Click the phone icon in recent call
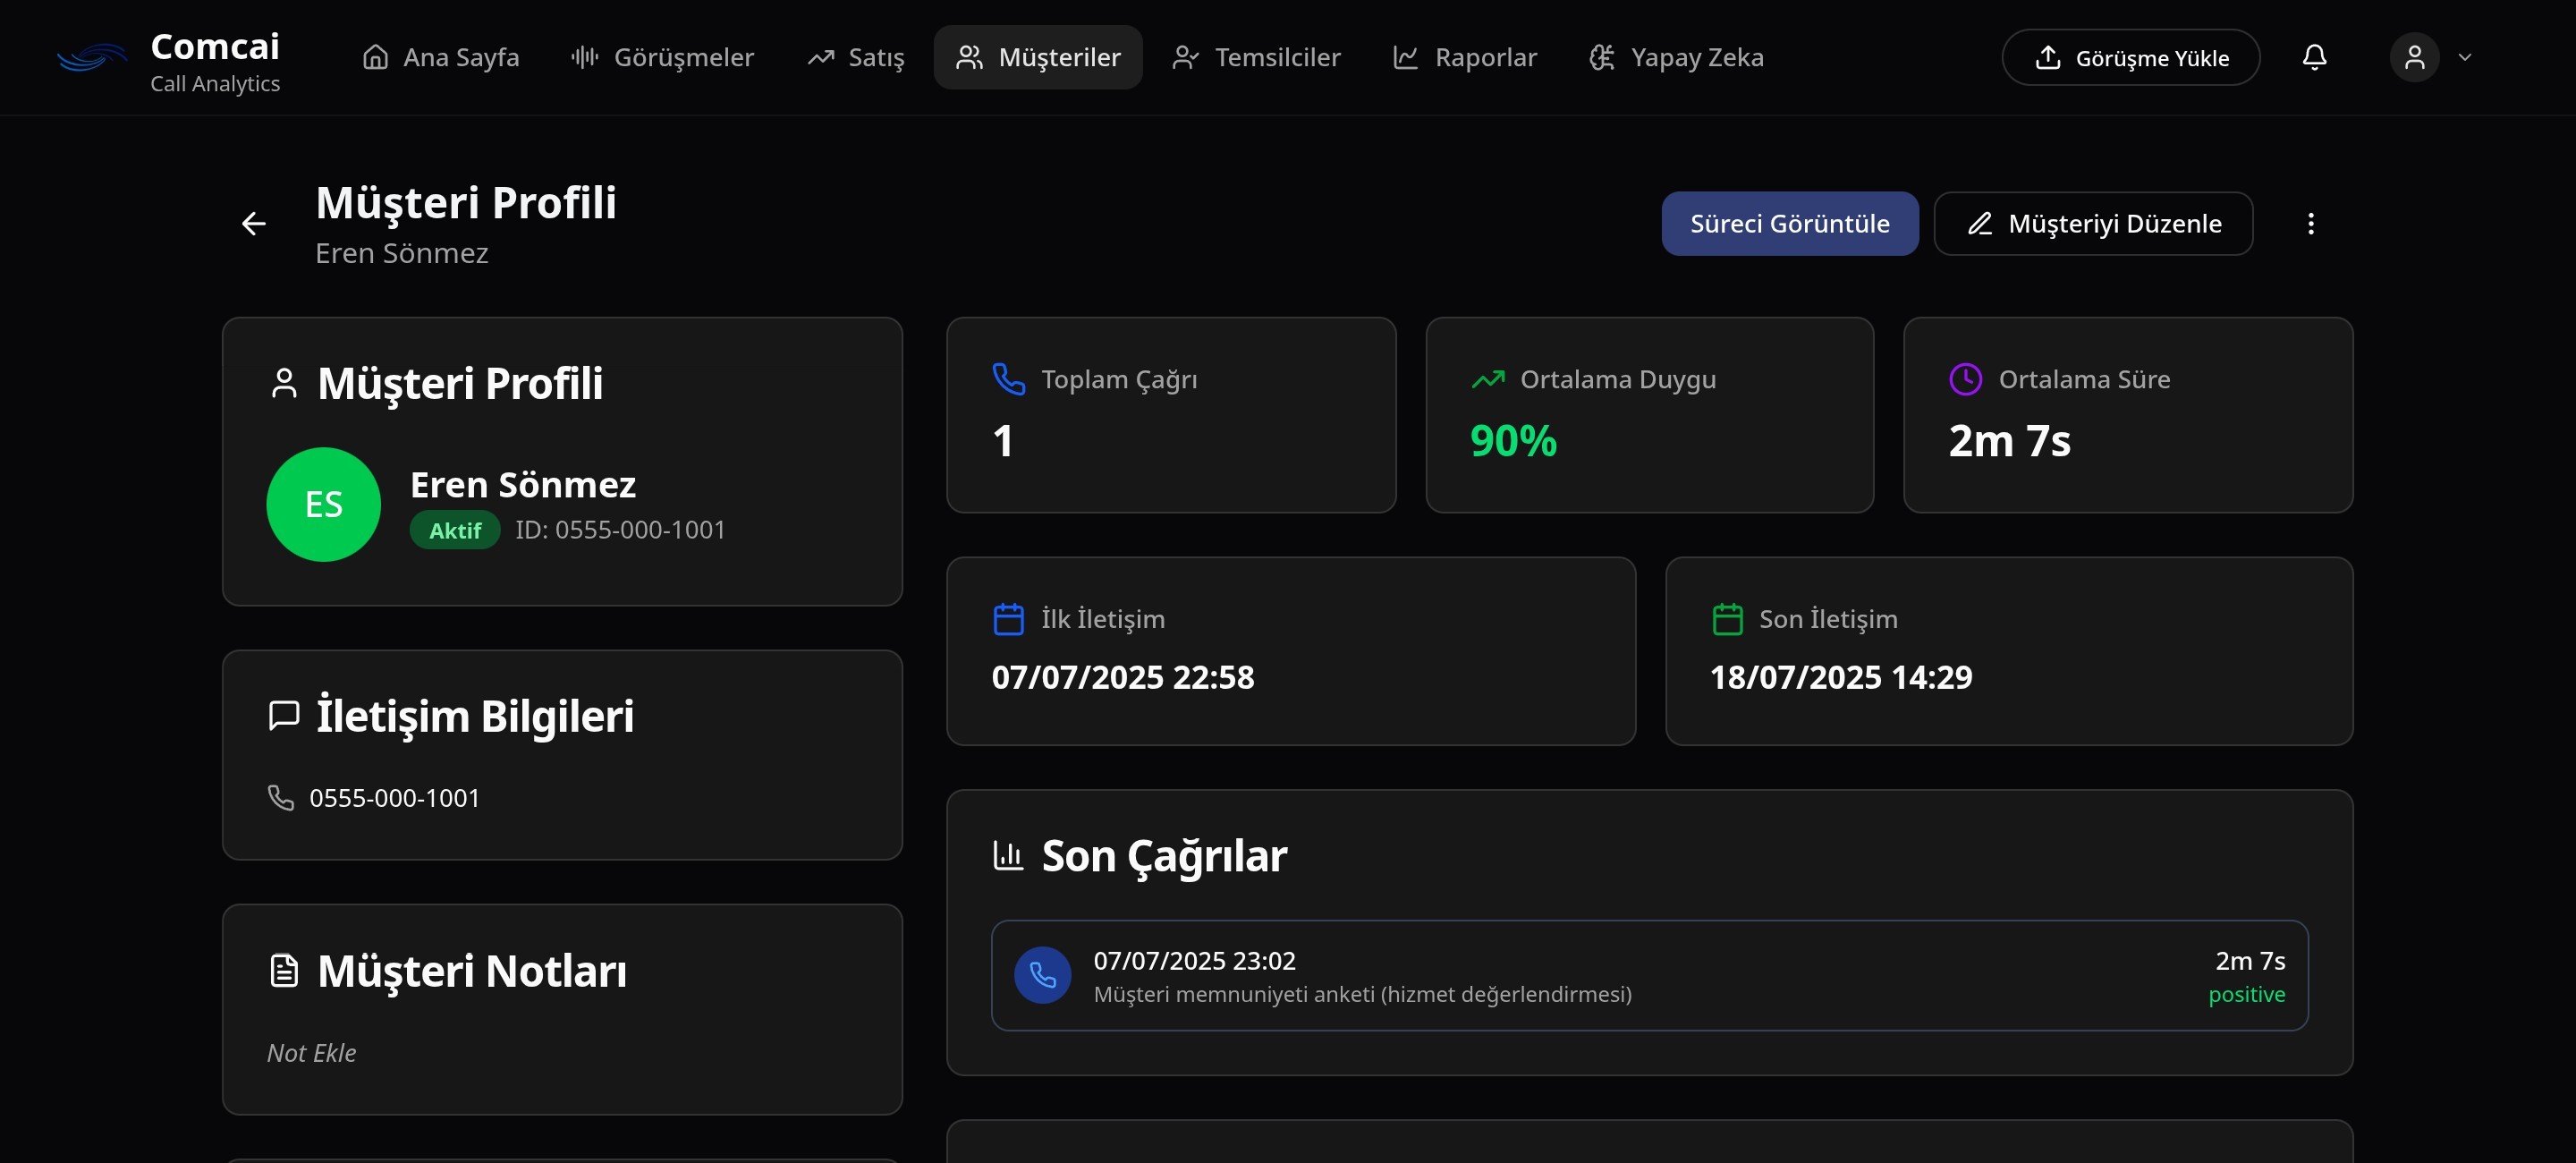This screenshot has width=2576, height=1163. click(x=1042, y=975)
